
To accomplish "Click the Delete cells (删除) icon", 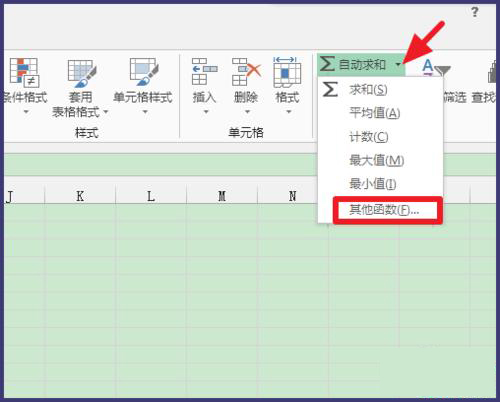I will [x=246, y=72].
